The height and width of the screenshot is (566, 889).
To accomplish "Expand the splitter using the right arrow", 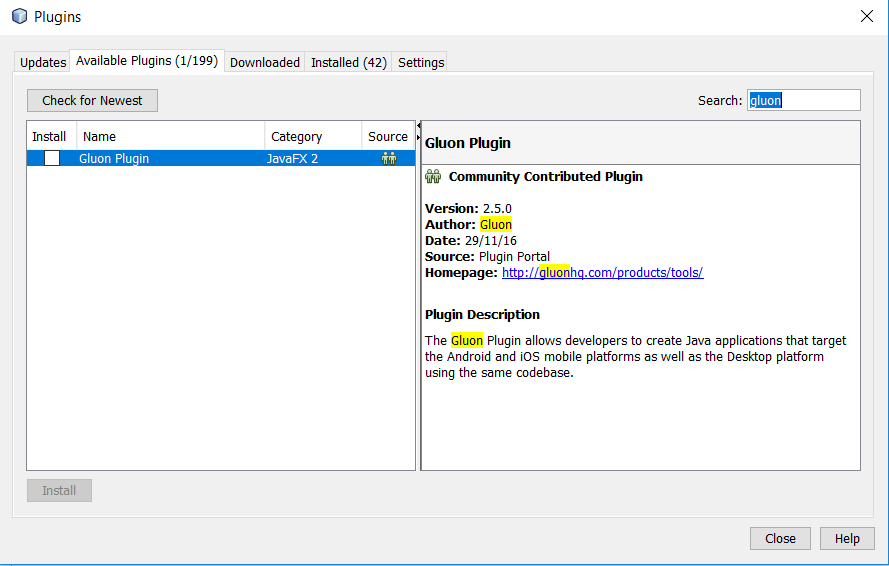I will (419, 137).
